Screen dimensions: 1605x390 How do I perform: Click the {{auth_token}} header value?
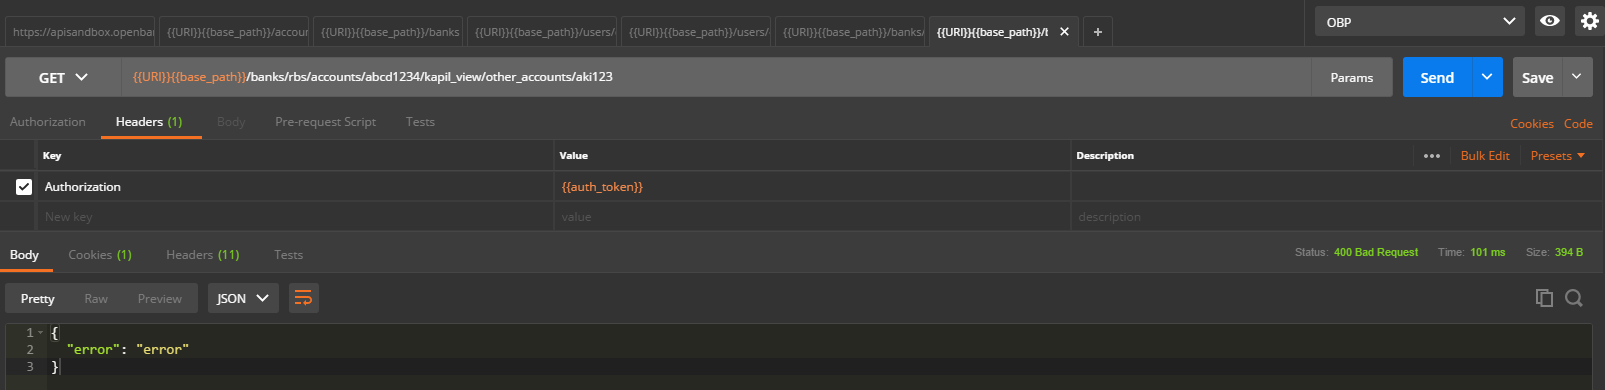602,187
